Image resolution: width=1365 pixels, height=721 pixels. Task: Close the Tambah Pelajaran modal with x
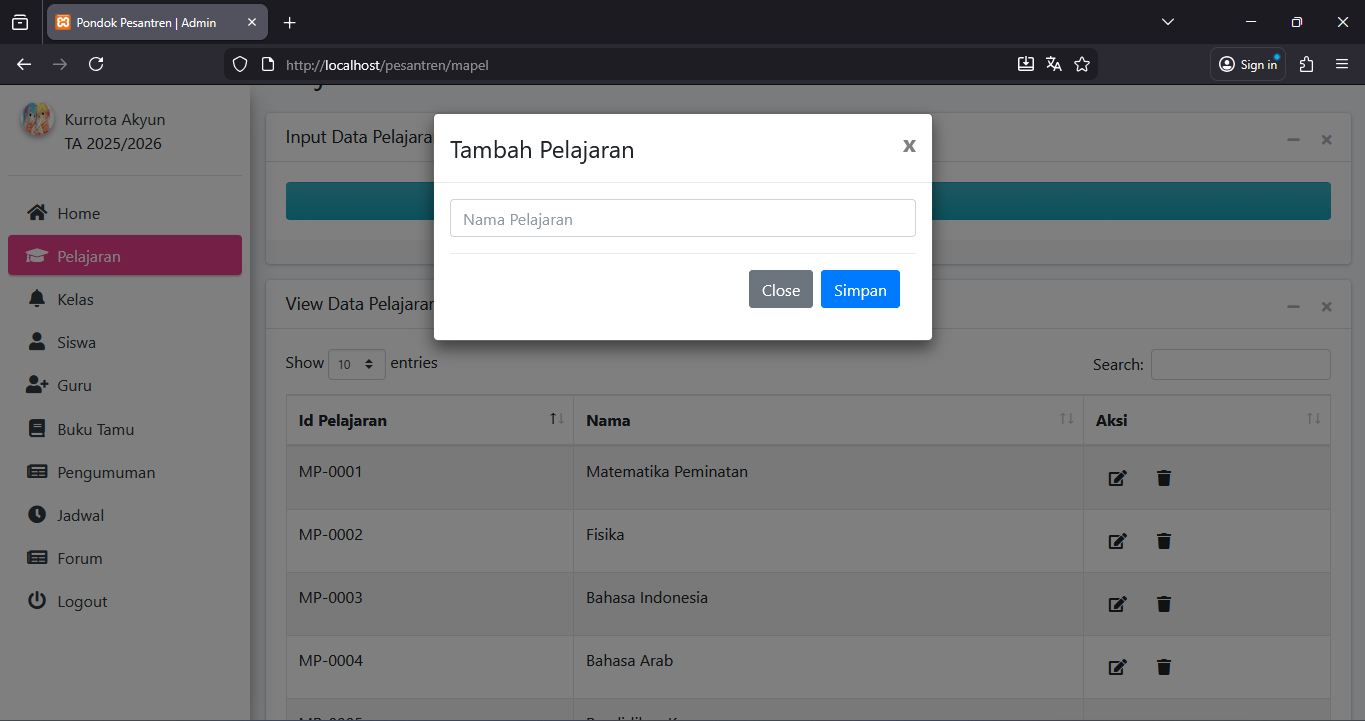coord(908,145)
